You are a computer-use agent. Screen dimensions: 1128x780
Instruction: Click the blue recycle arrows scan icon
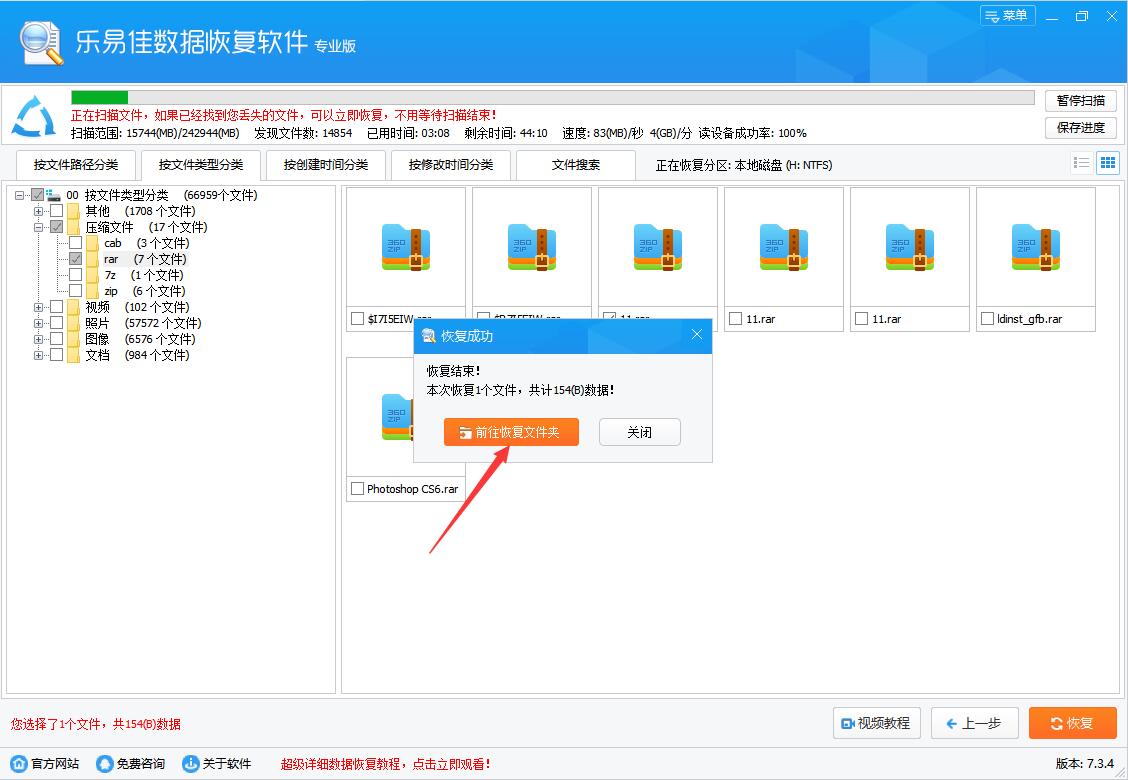pos(35,116)
